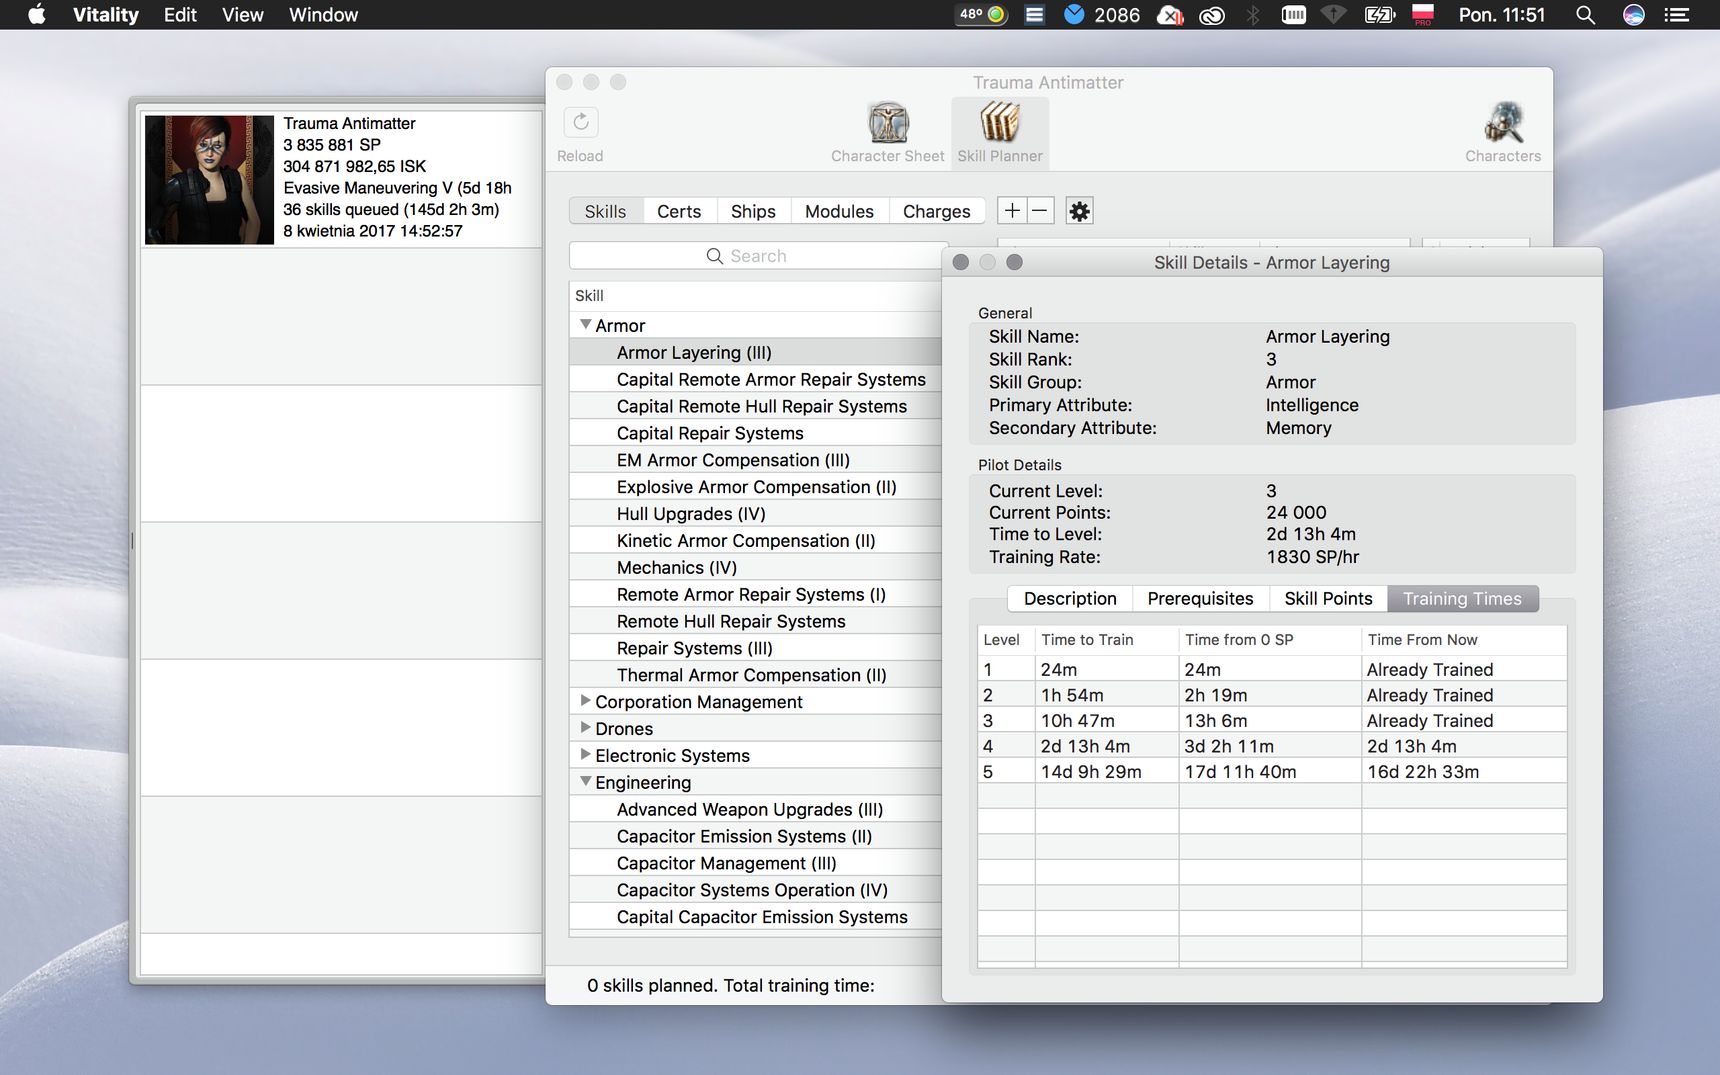
Task: Click the blue checkmark 2086 menu icon
Action: [x=1102, y=15]
